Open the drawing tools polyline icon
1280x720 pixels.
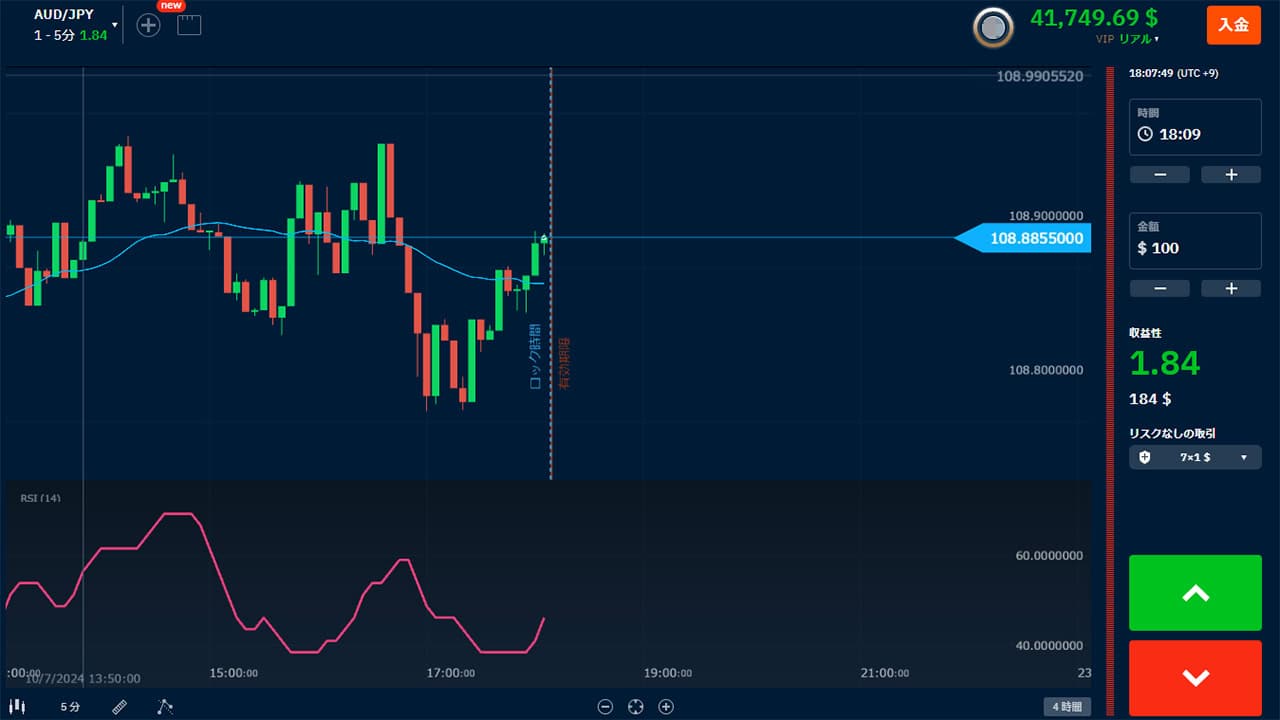pyautogui.click(x=165, y=707)
